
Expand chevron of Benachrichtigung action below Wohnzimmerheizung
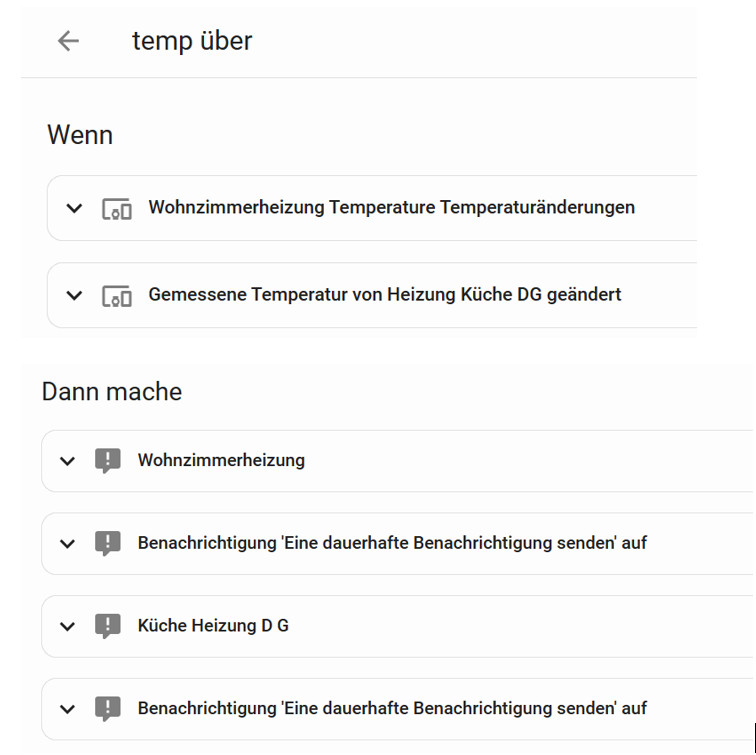pos(68,543)
